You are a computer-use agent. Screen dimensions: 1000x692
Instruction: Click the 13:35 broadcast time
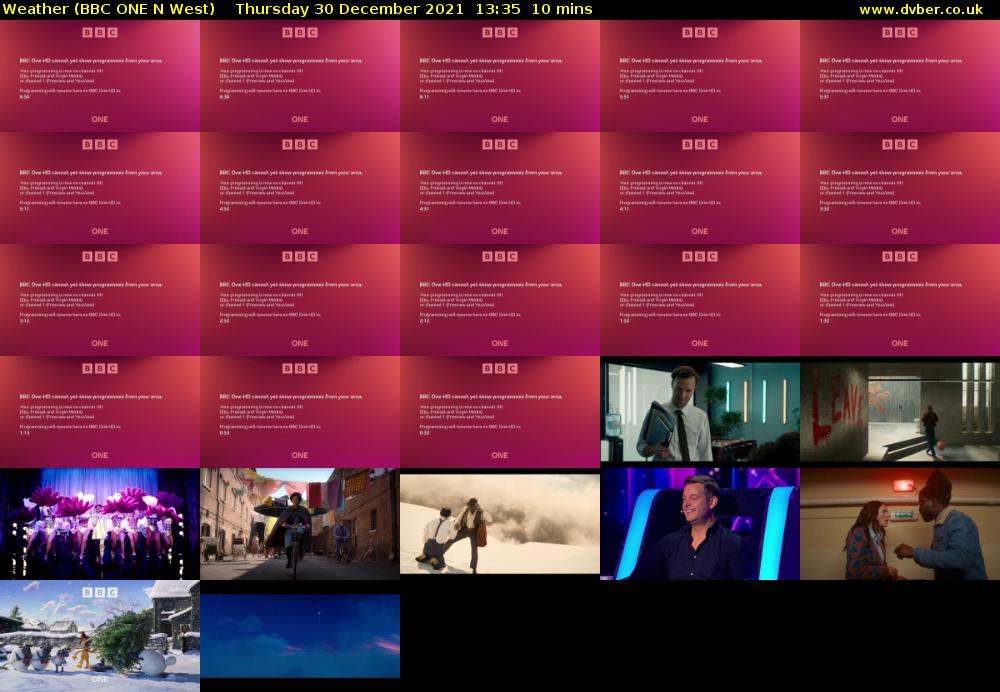click(x=497, y=10)
